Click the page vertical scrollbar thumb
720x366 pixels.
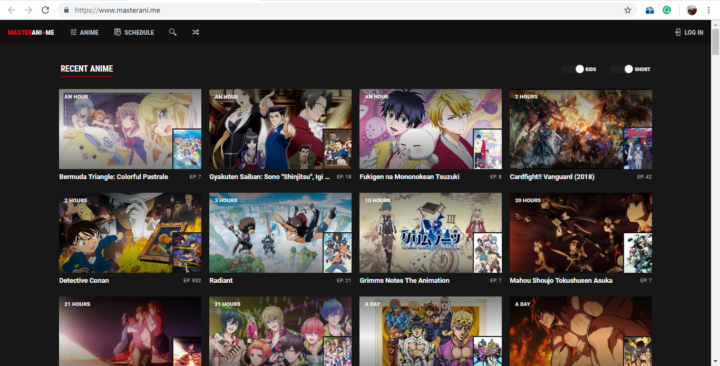coord(715,43)
